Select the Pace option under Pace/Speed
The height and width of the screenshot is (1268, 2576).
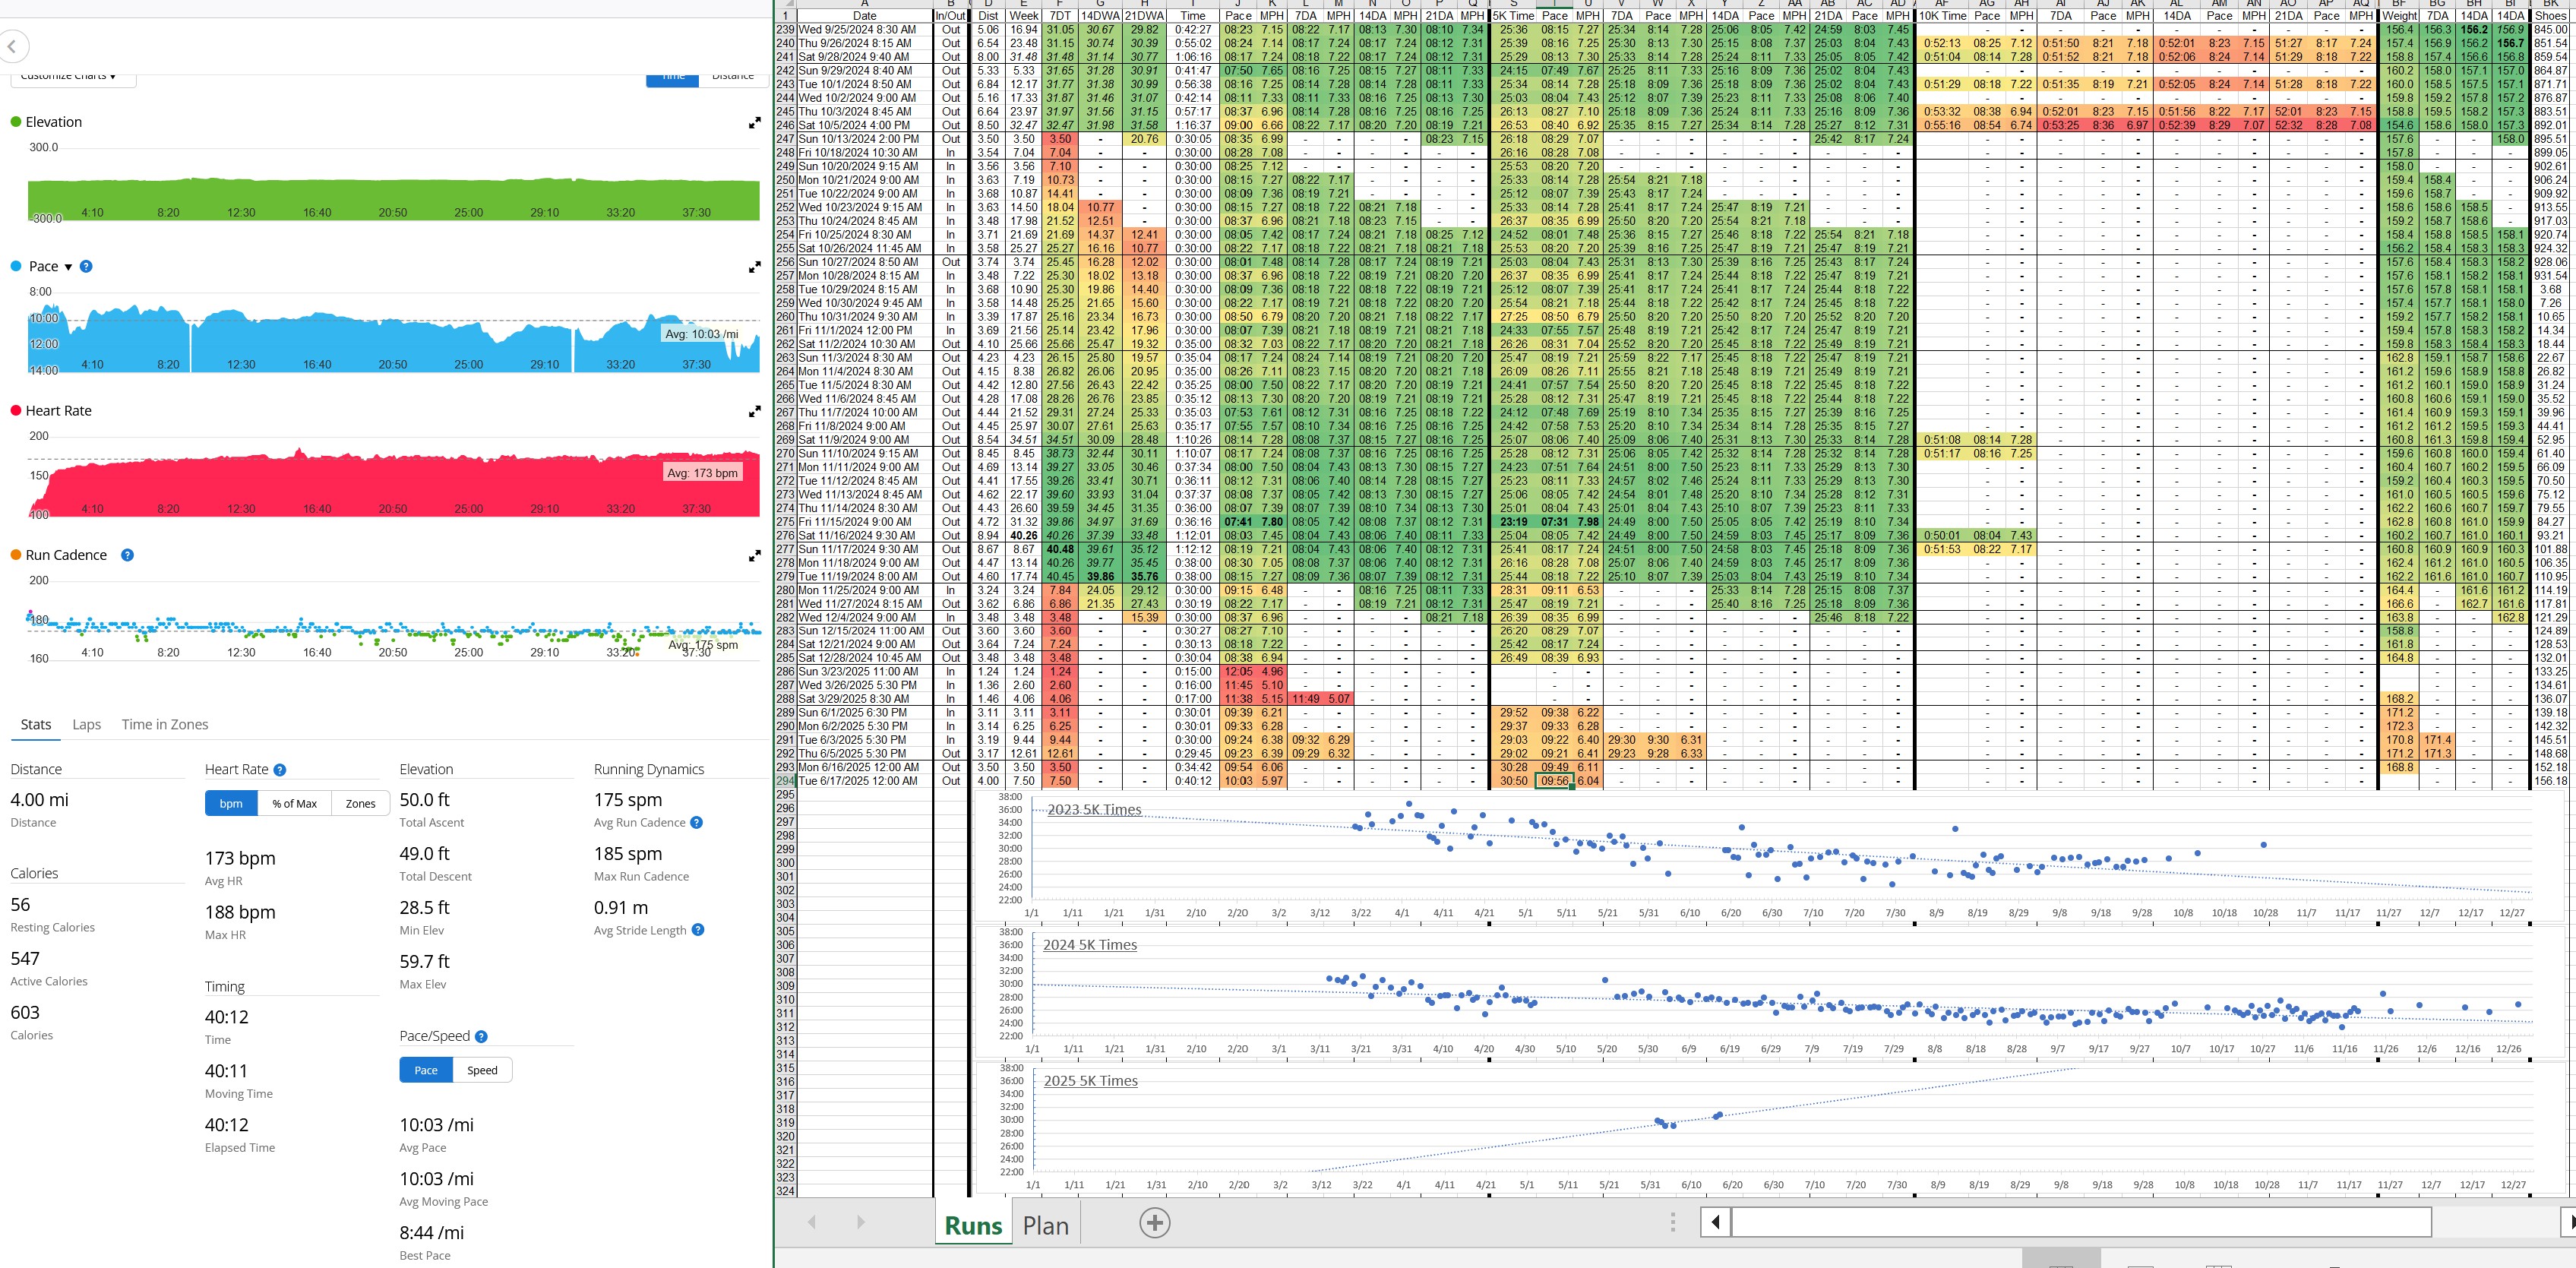(x=426, y=1070)
